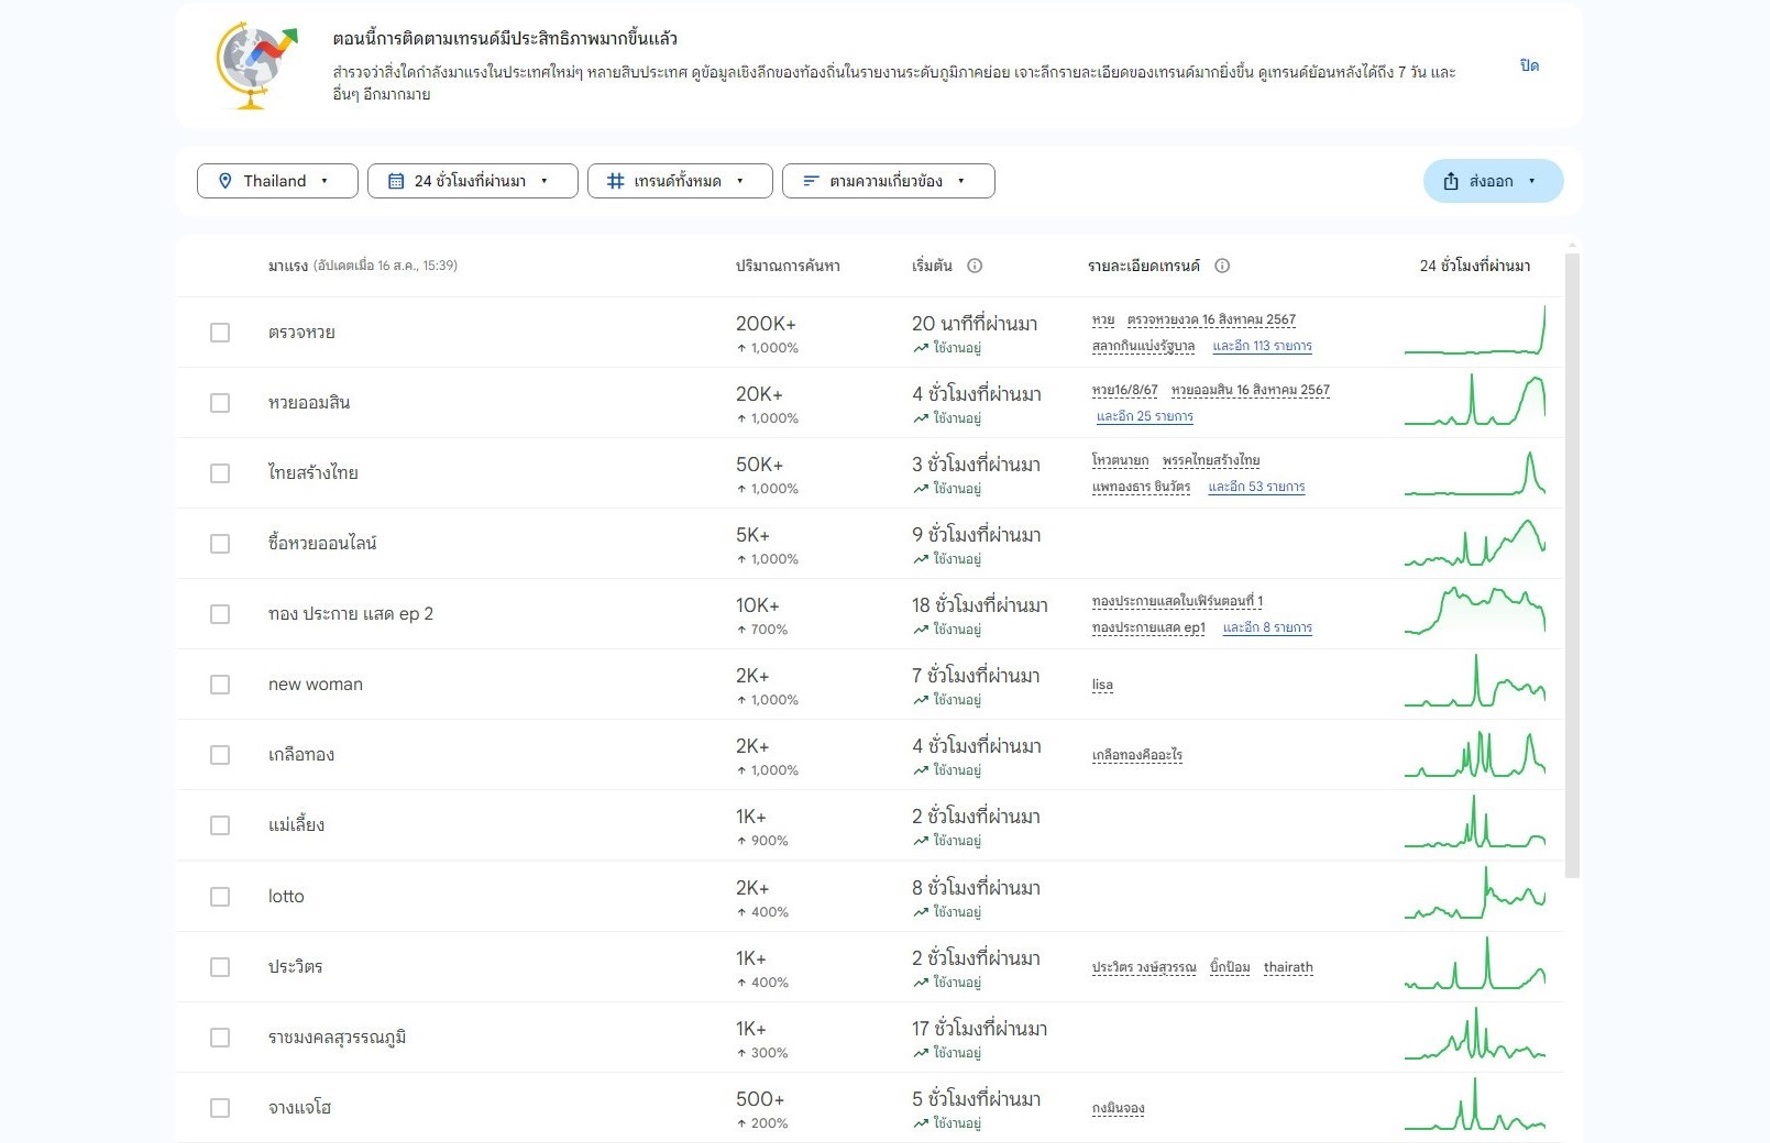The image size is (1770, 1143).
Task: Click the location pin icon in Thailand filter
Action: point(225,181)
